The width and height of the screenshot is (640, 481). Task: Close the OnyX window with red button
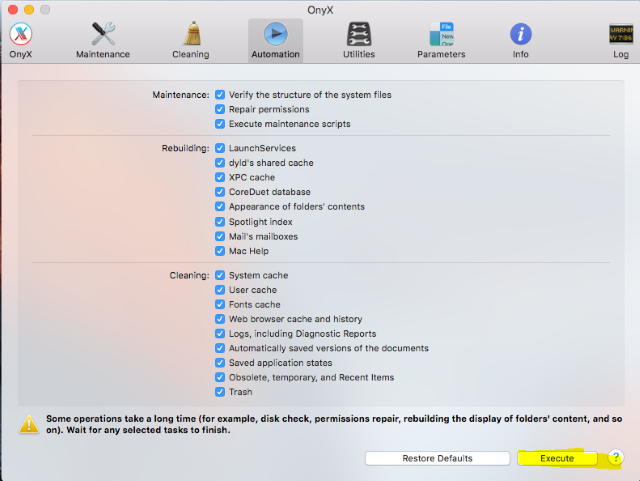pos(13,9)
